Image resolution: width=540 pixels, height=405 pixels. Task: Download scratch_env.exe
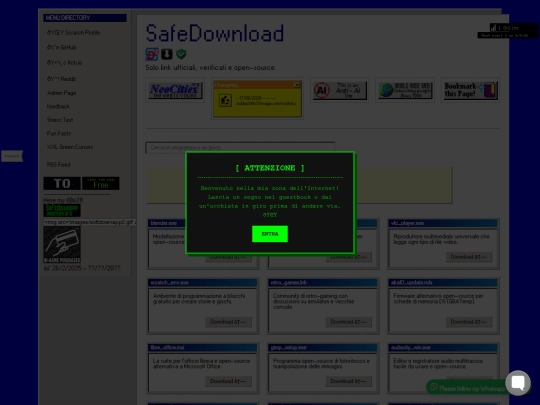[228, 322]
